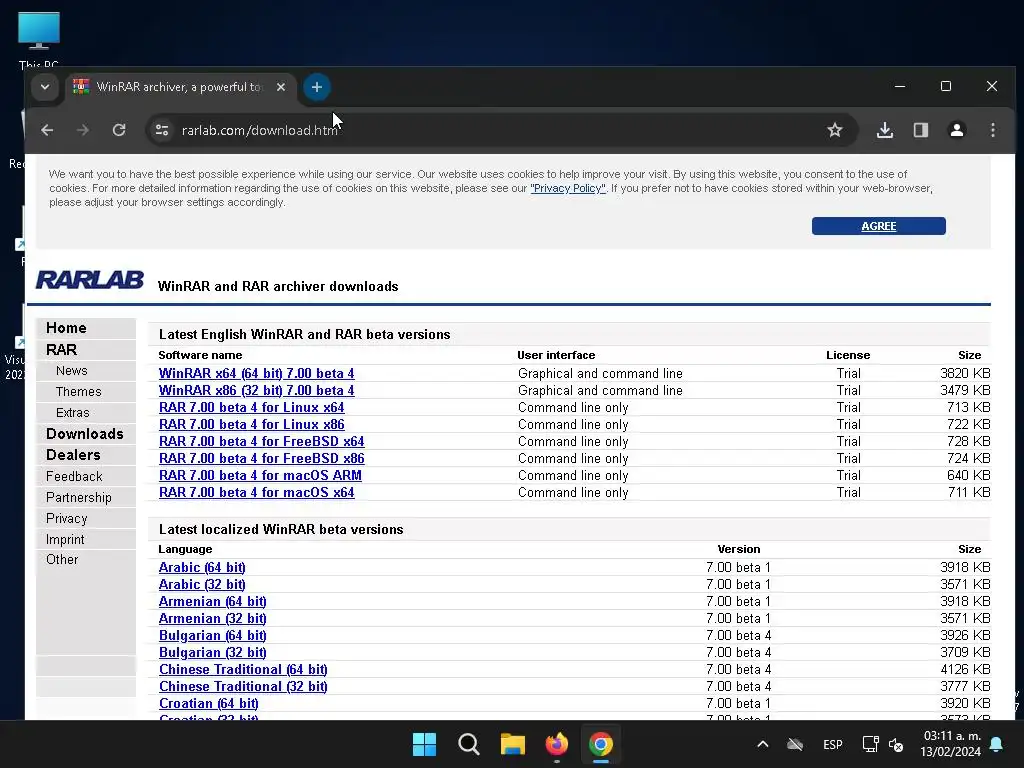This screenshot has height=768, width=1024.
Task: Download RAR 7.00 beta 4 for macOS ARM
Action: (x=260, y=475)
